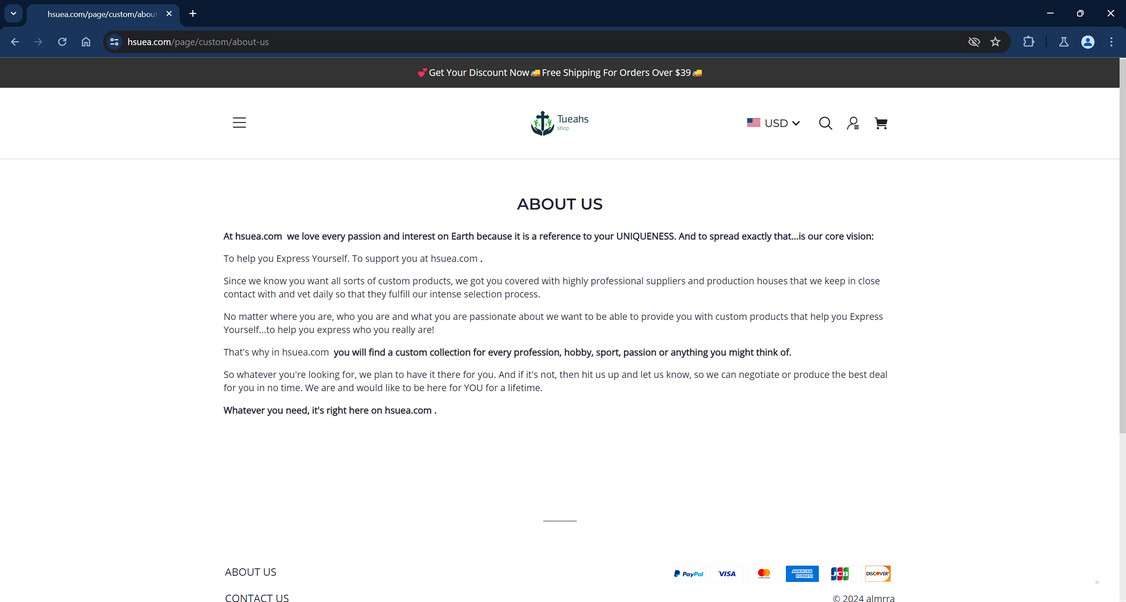
Task: Click the CONTACT US footer link
Action: 256,597
